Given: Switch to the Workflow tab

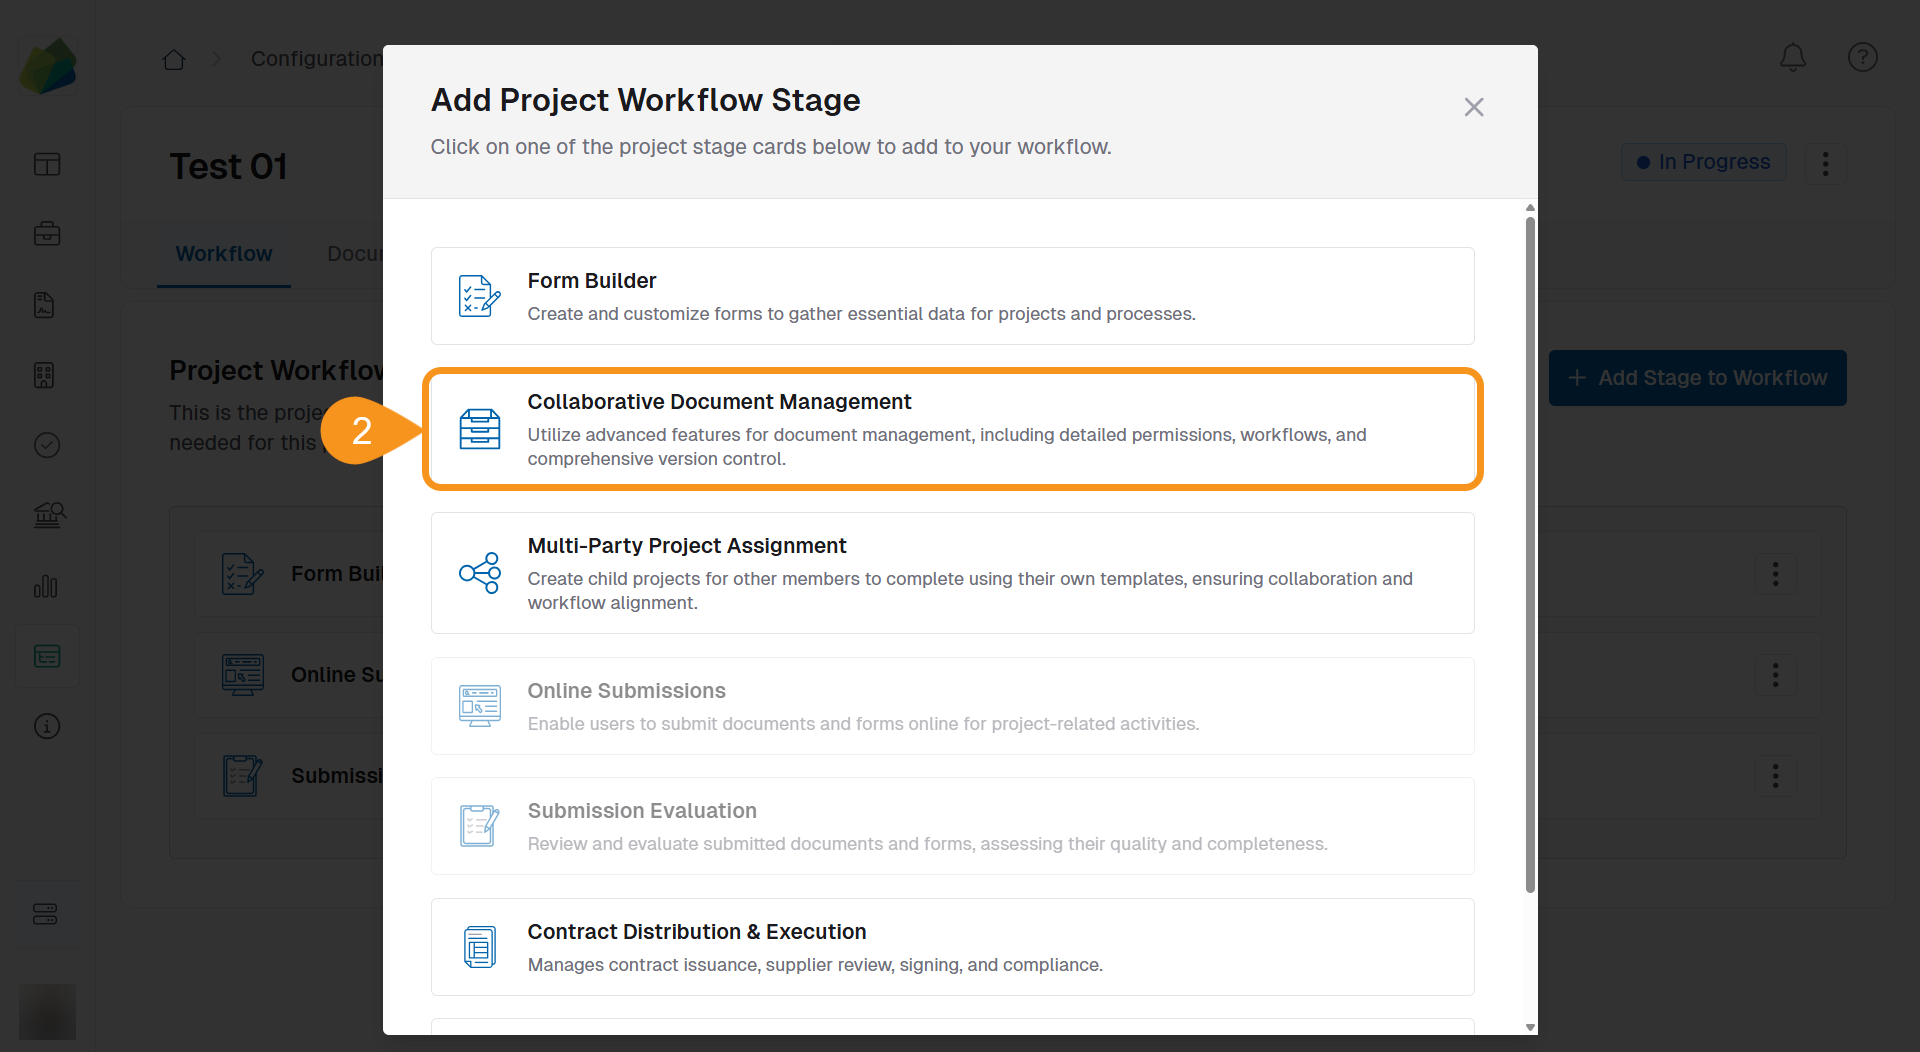Looking at the screenshot, I should pyautogui.click(x=223, y=253).
